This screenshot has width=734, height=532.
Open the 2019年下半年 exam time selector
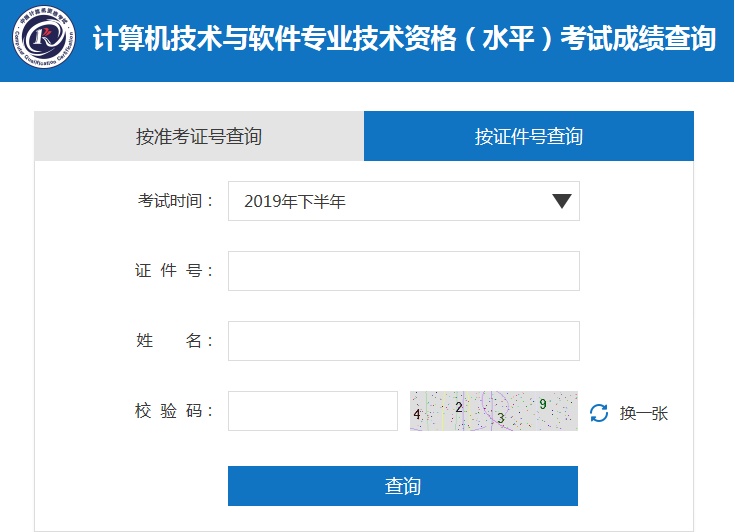coord(404,201)
